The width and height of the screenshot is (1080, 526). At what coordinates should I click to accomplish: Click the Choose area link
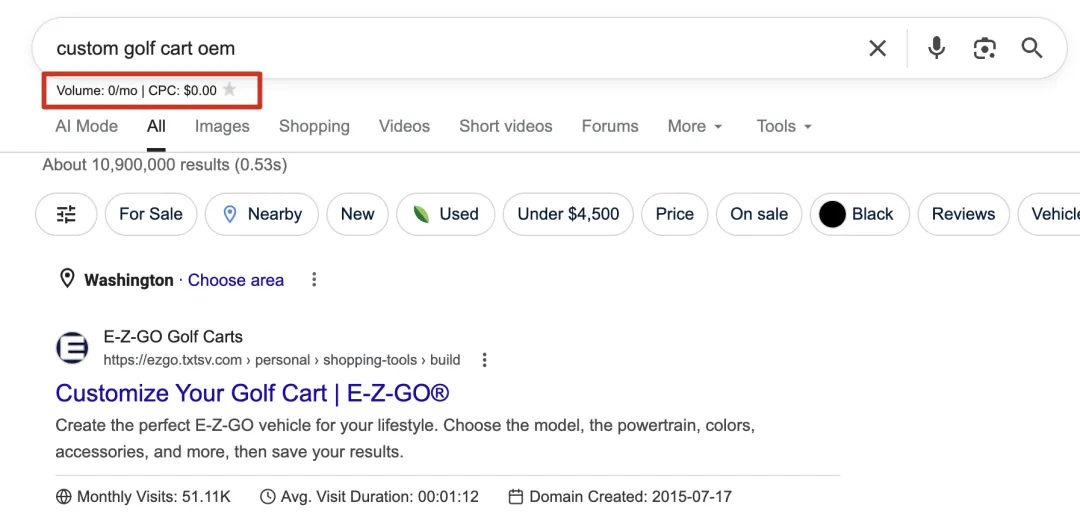pyautogui.click(x=236, y=280)
